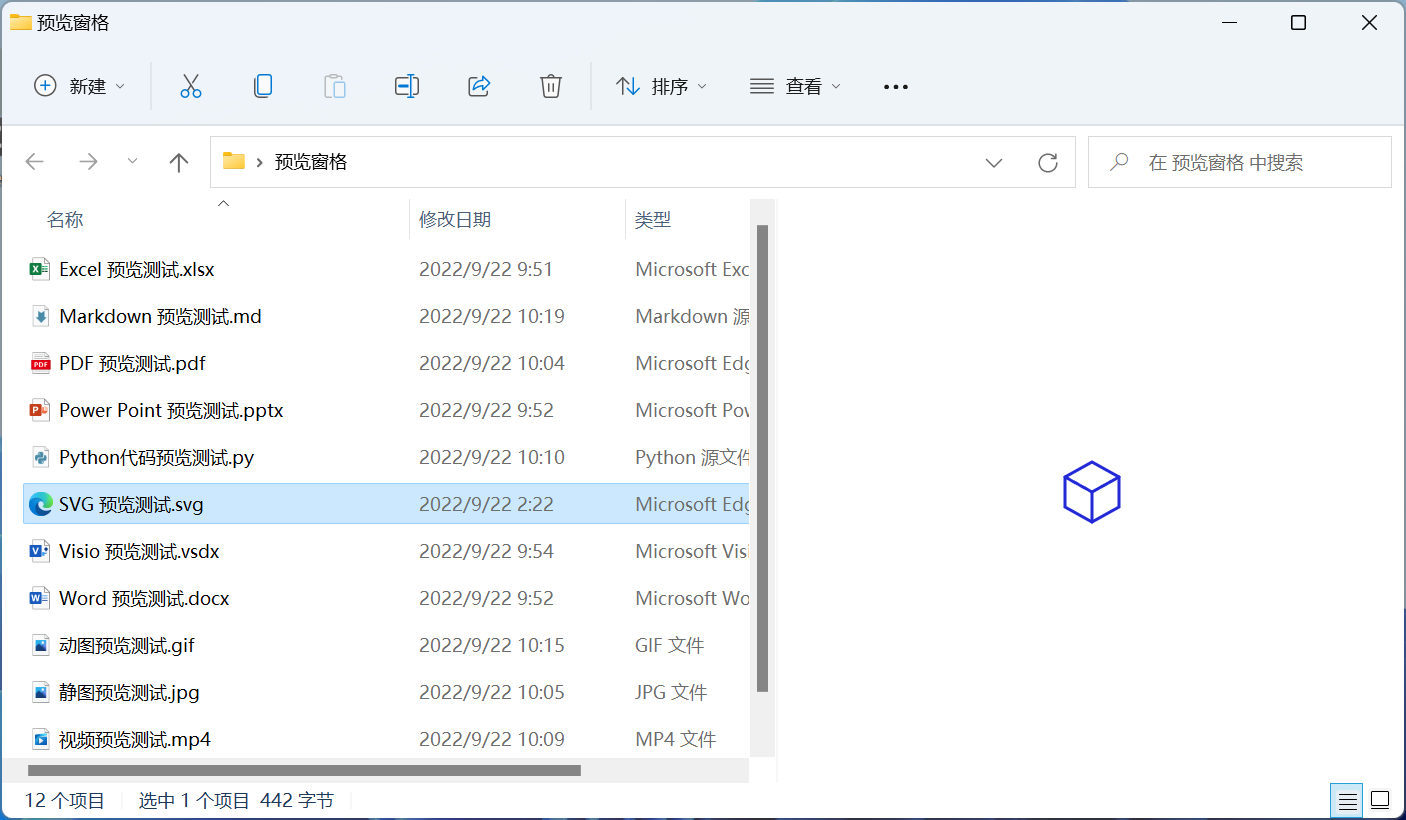The height and width of the screenshot is (820, 1406).
Task: Click the Paste clipboard icon
Action: (x=335, y=86)
